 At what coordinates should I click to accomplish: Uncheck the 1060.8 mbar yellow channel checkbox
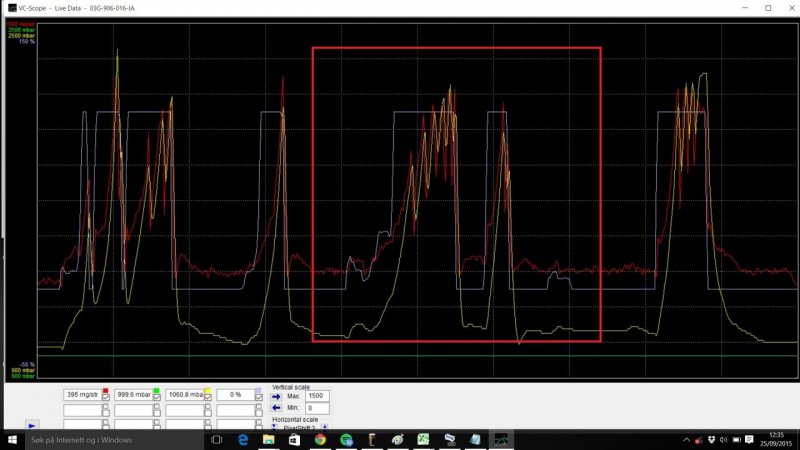point(208,397)
